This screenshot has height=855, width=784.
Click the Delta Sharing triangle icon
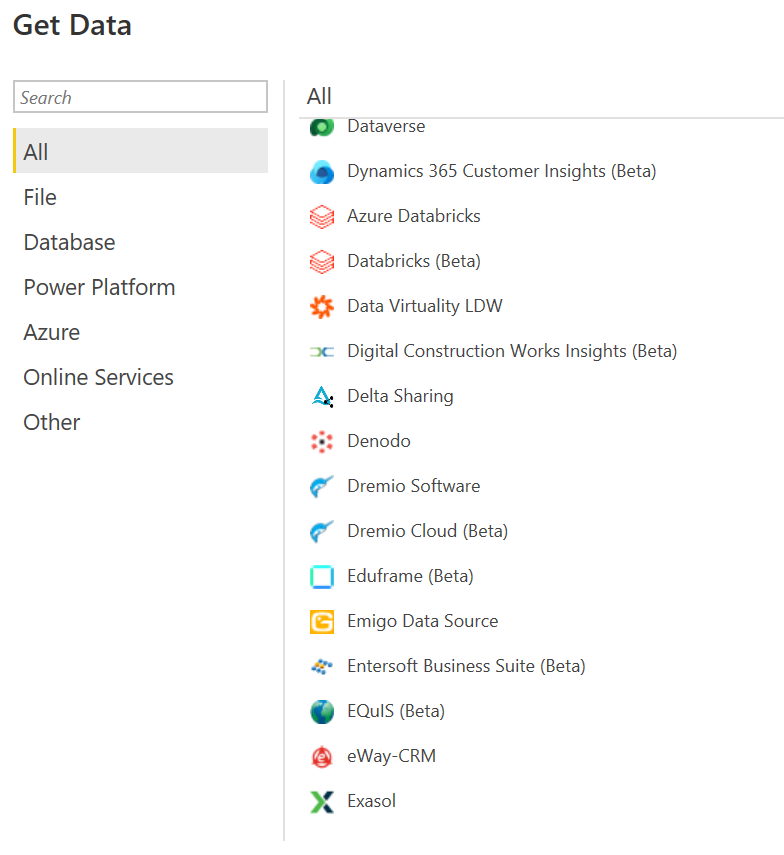pos(322,396)
